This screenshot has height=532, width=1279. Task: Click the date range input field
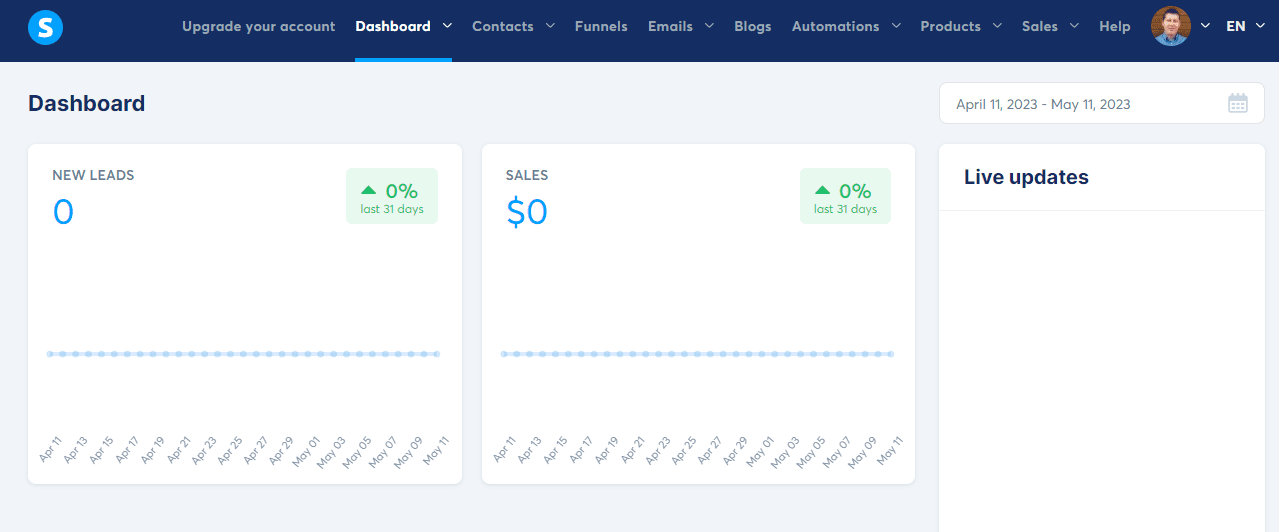coord(1080,104)
